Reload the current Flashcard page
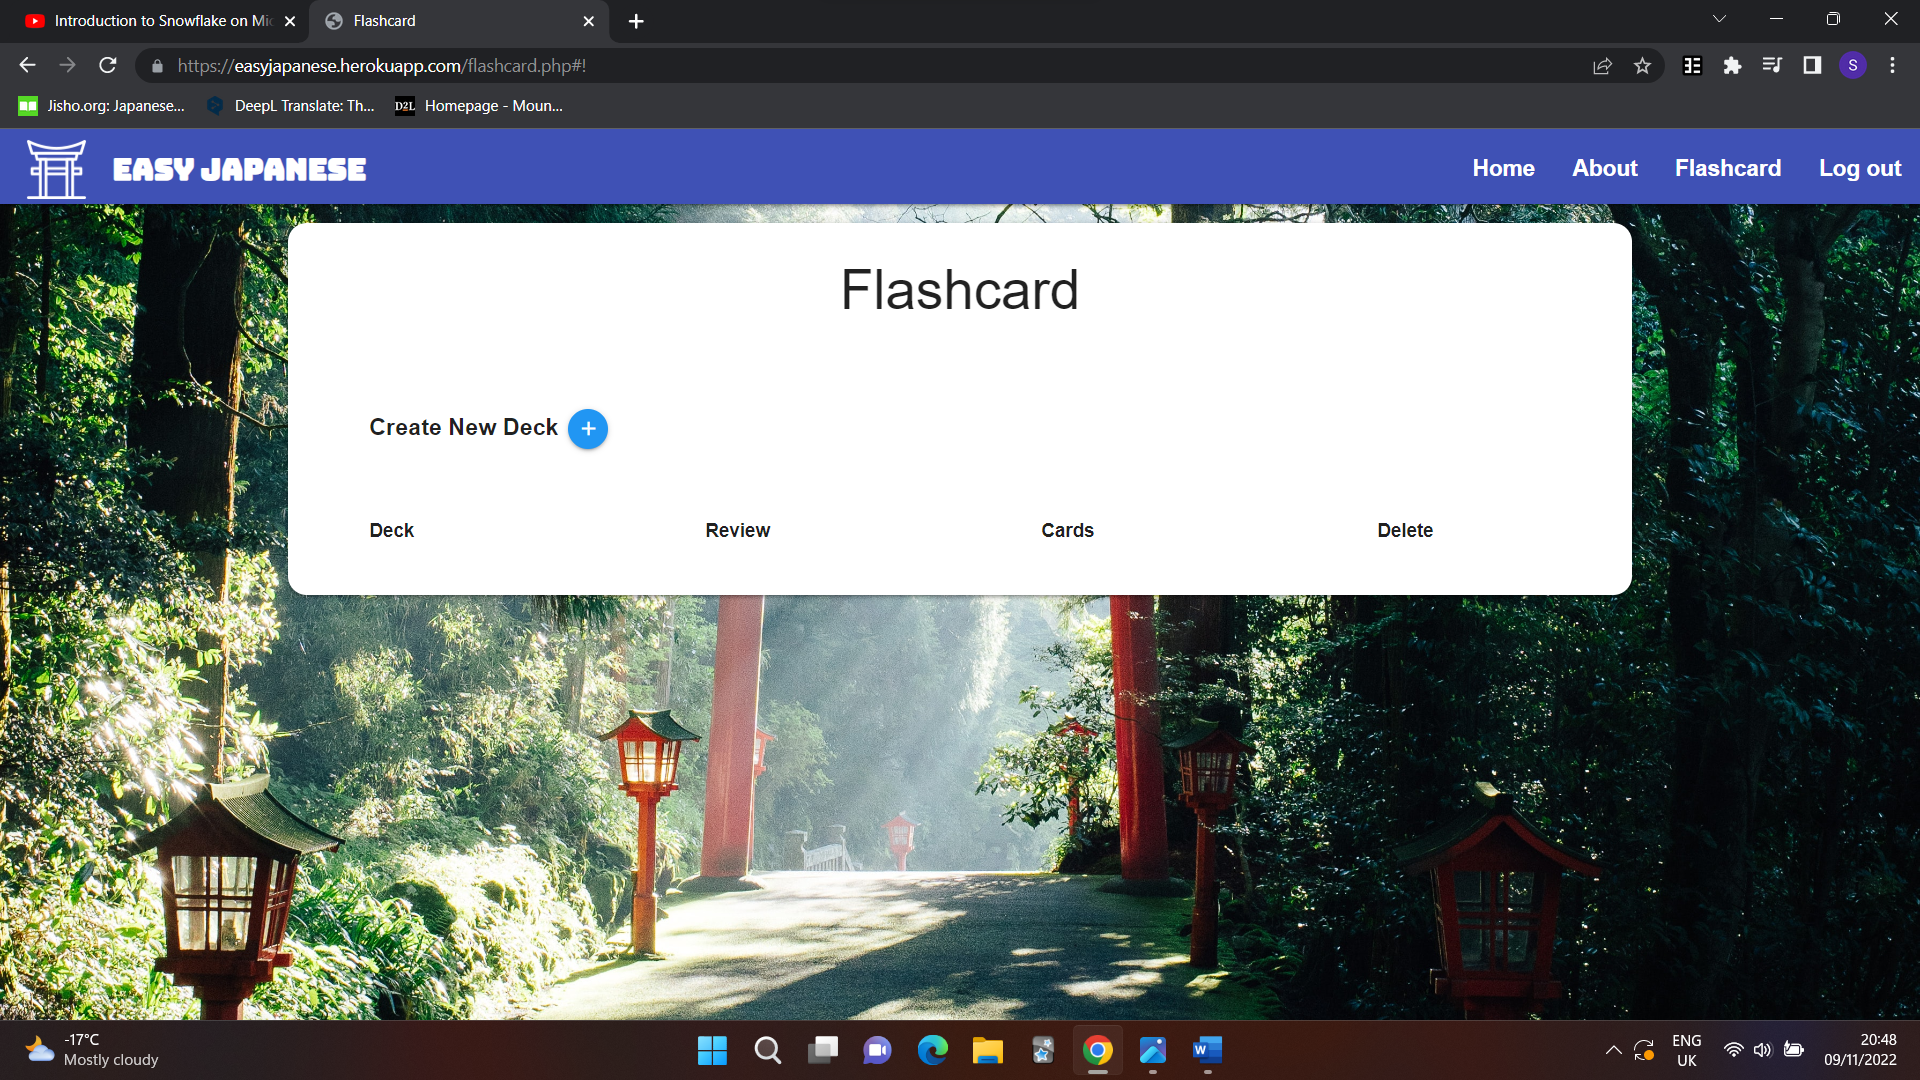Screen dimensions: 1920x1080 point(108,65)
